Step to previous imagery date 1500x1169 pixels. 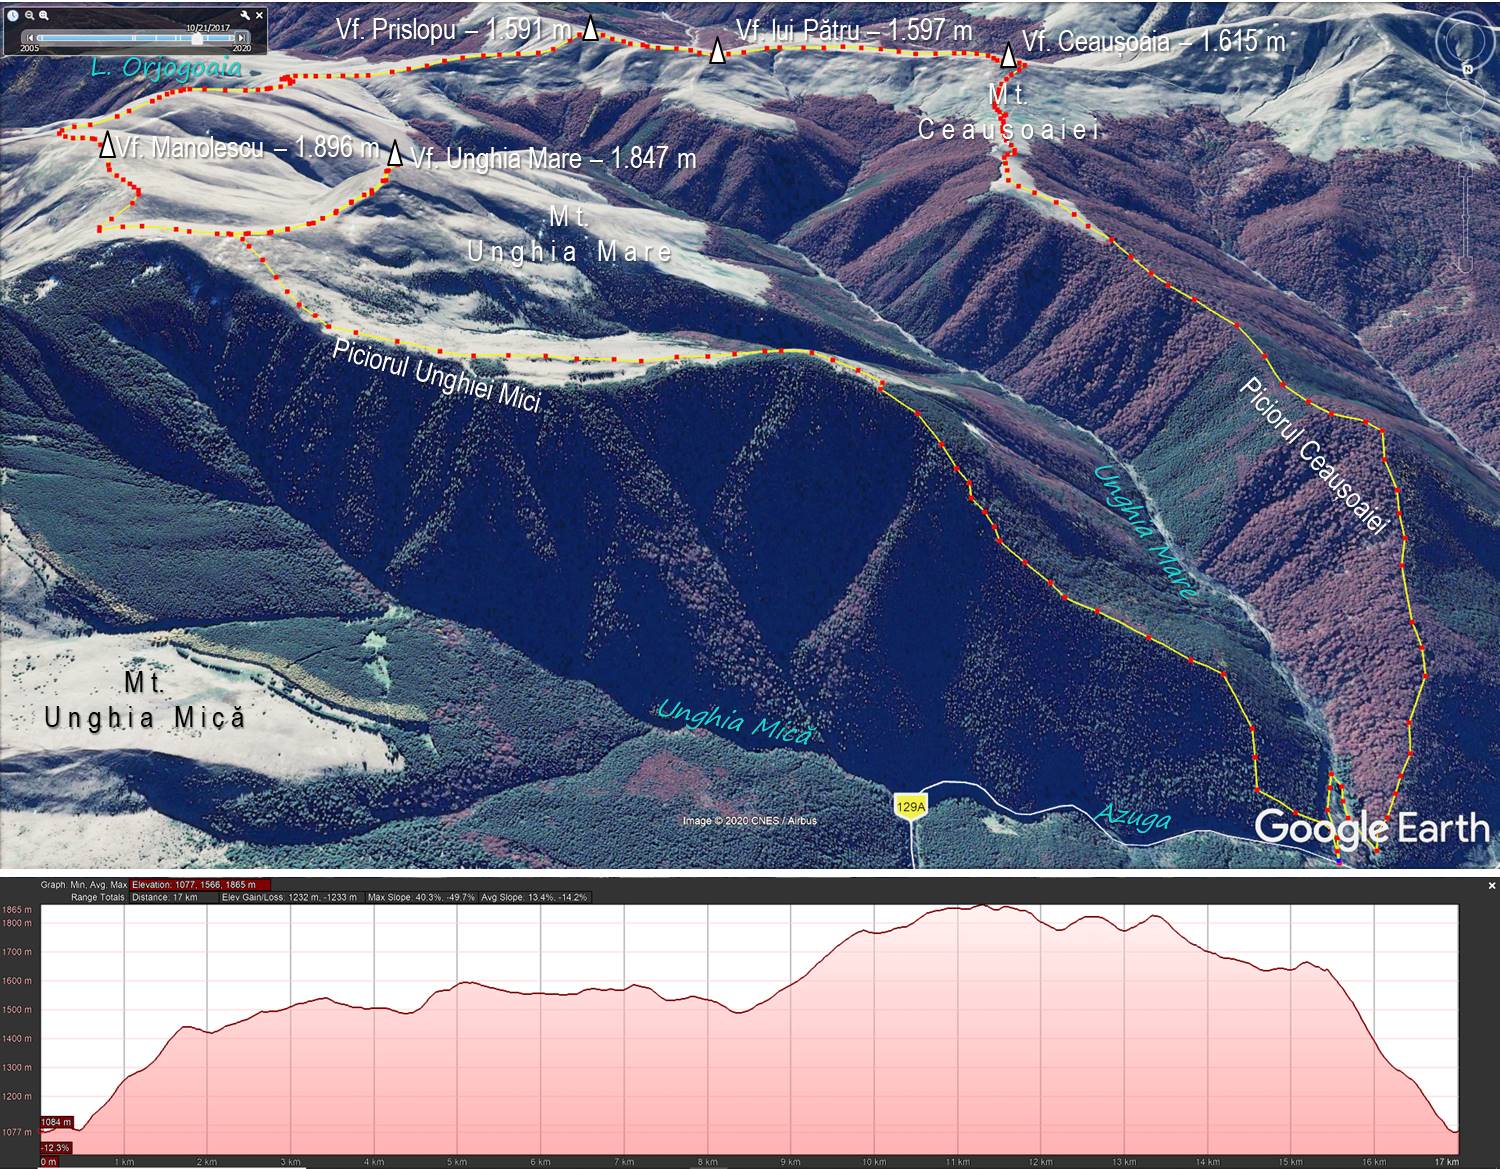point(28,38)
